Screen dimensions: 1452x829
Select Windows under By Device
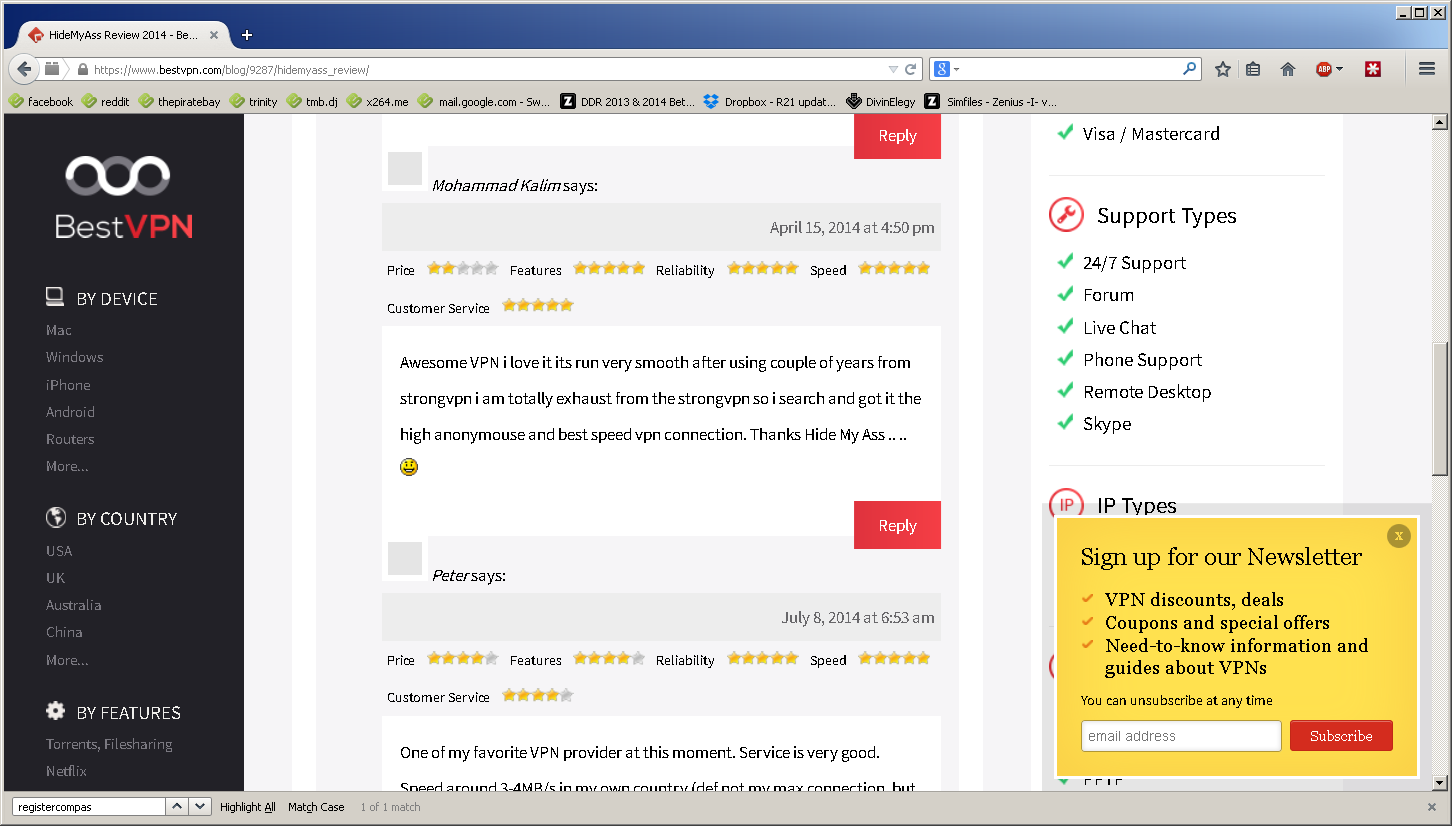pos(75,357)
